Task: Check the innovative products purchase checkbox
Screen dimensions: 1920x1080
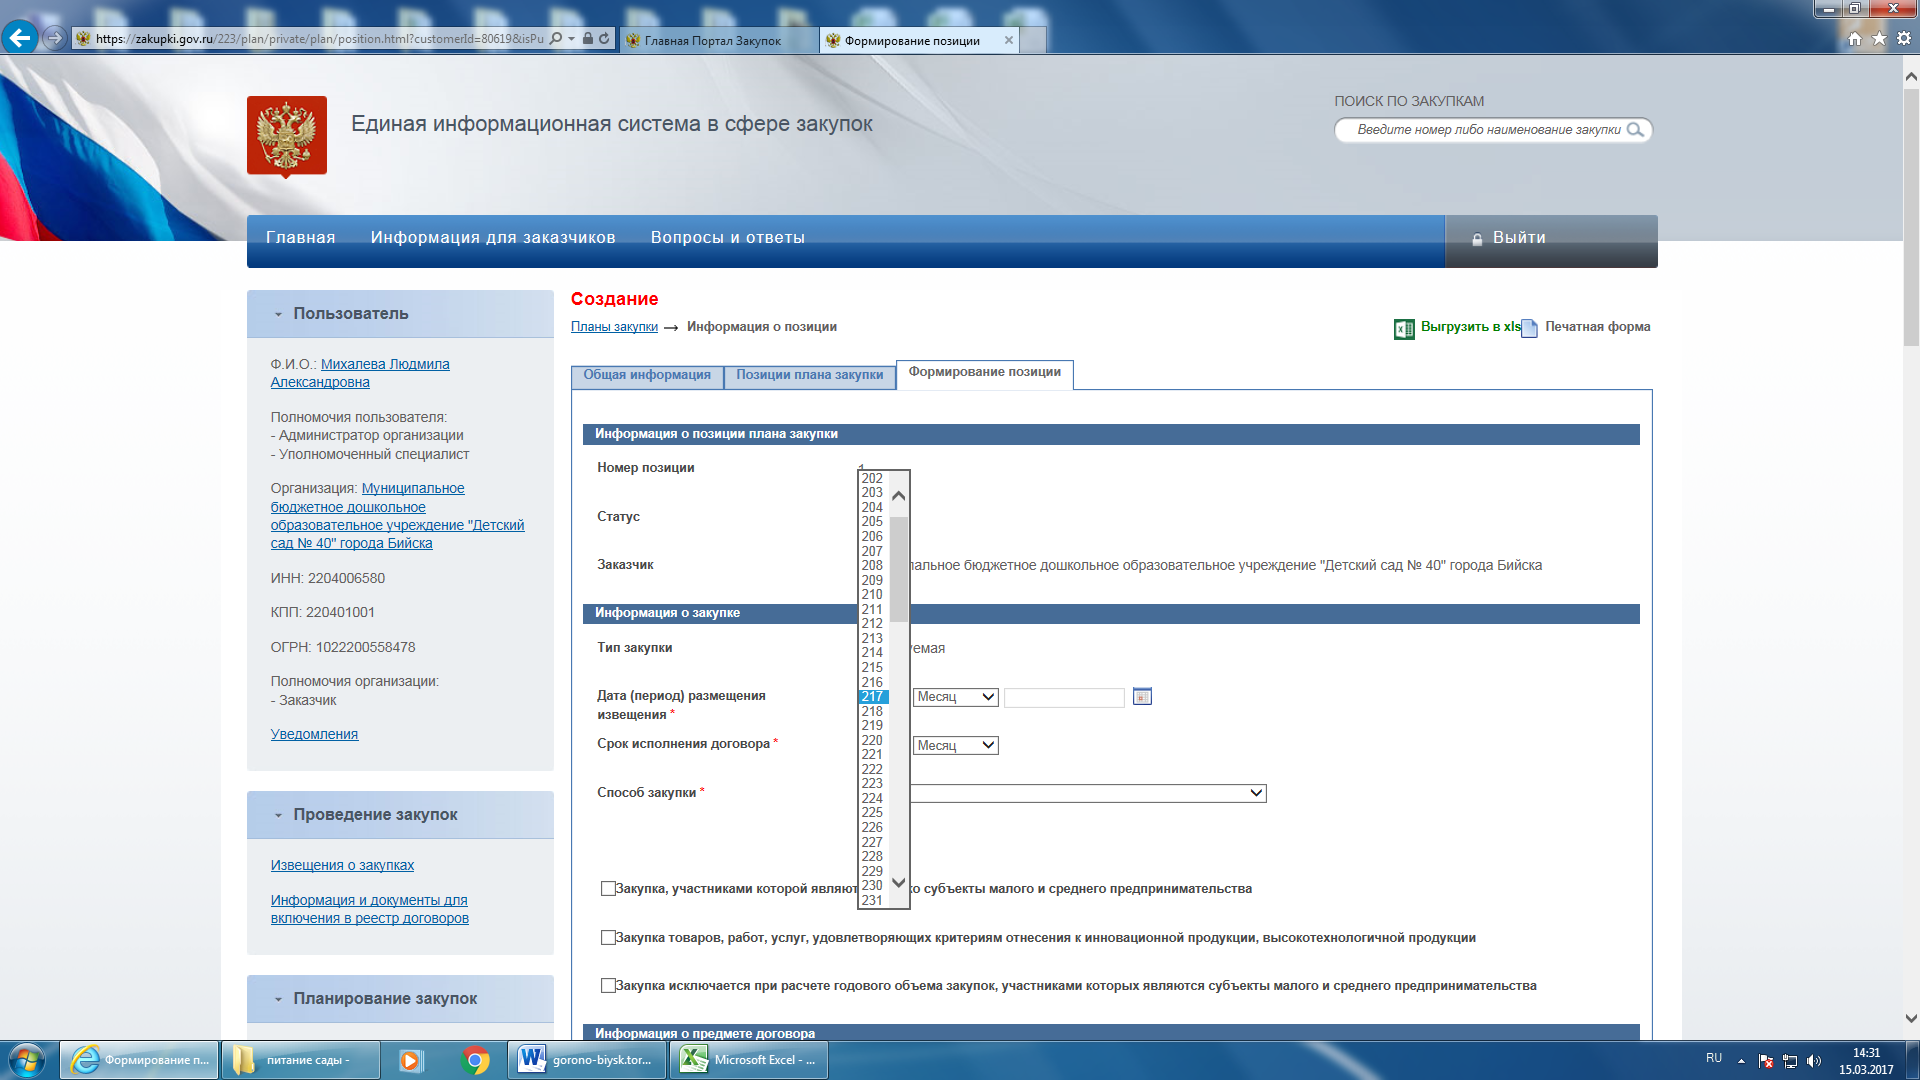Action: (x=608, y=938)
